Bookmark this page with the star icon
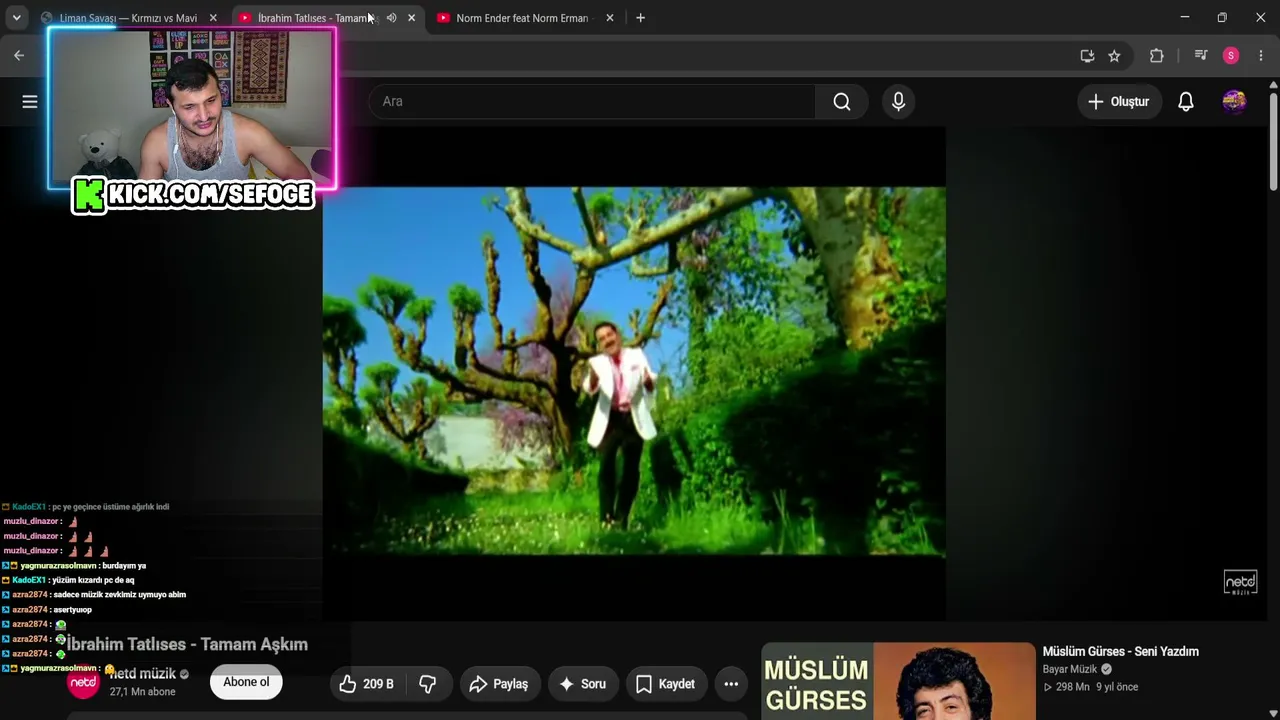Viewport: 1280px width, 720px height. 1114,56
